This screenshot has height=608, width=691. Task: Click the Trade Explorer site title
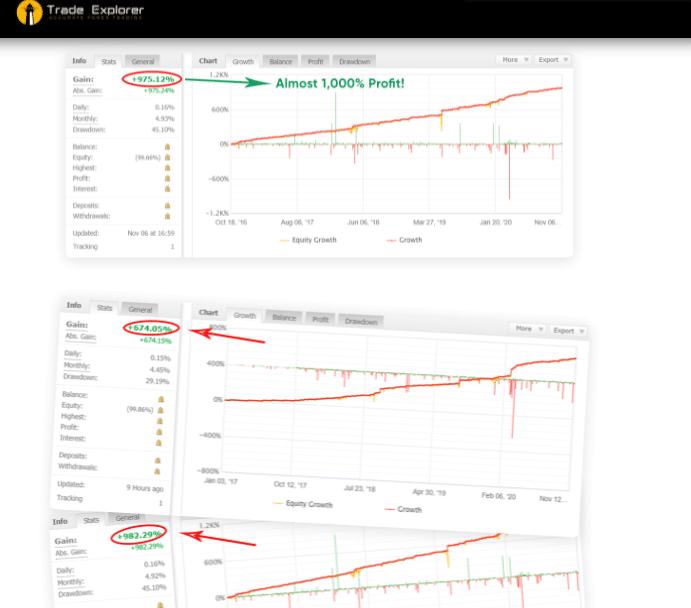(x=95, y=10)
